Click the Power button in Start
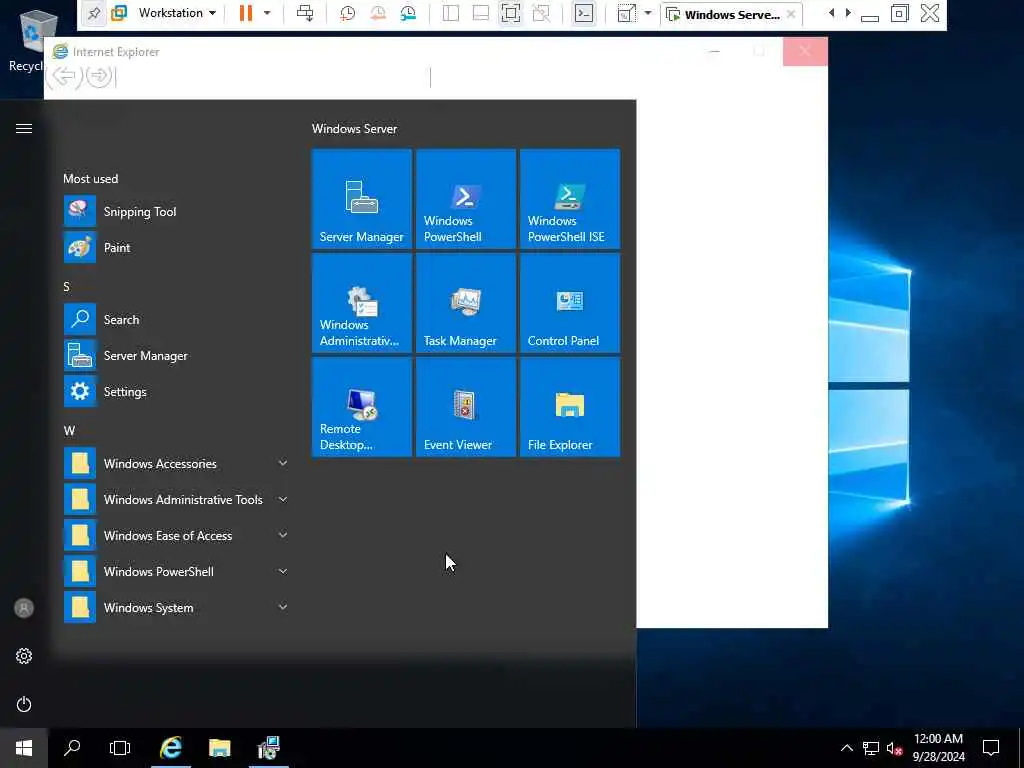 [24, 704]
